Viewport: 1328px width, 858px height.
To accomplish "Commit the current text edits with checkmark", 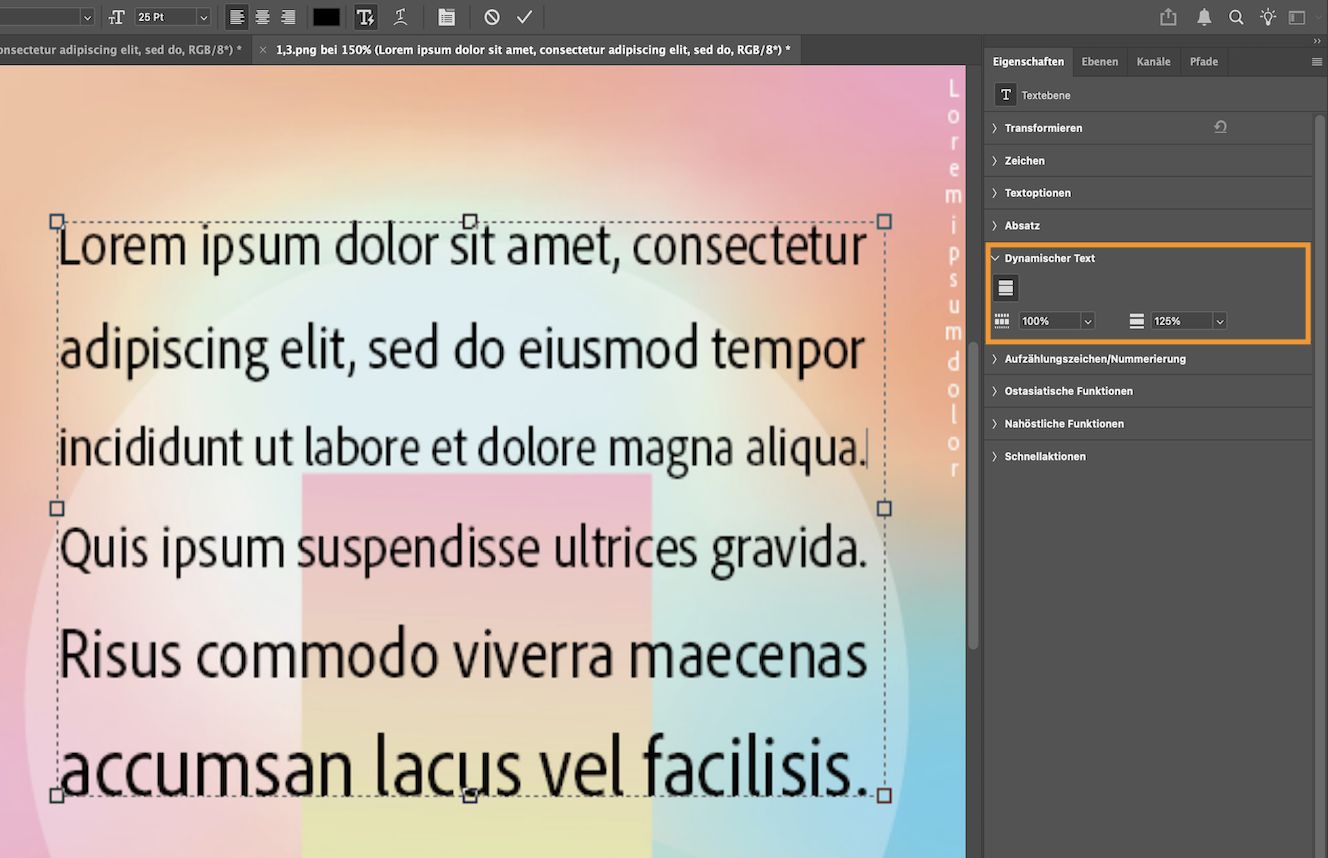I will coord(524,16).
